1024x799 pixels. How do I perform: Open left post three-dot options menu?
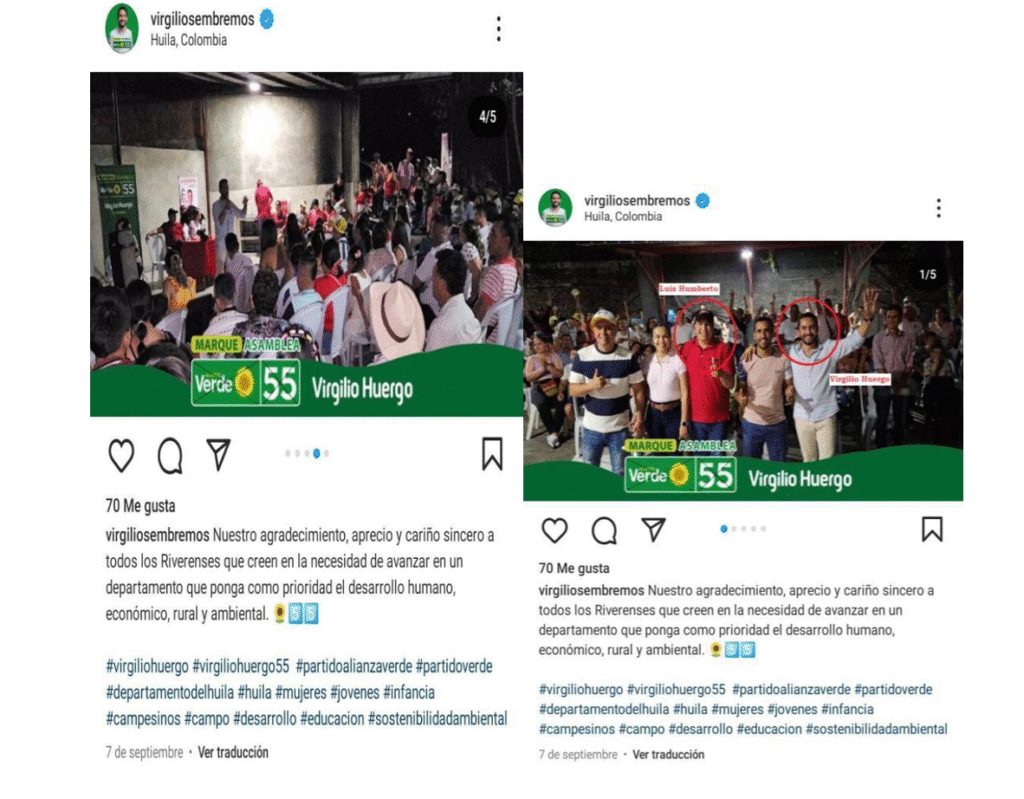click(x=498, y=29)
